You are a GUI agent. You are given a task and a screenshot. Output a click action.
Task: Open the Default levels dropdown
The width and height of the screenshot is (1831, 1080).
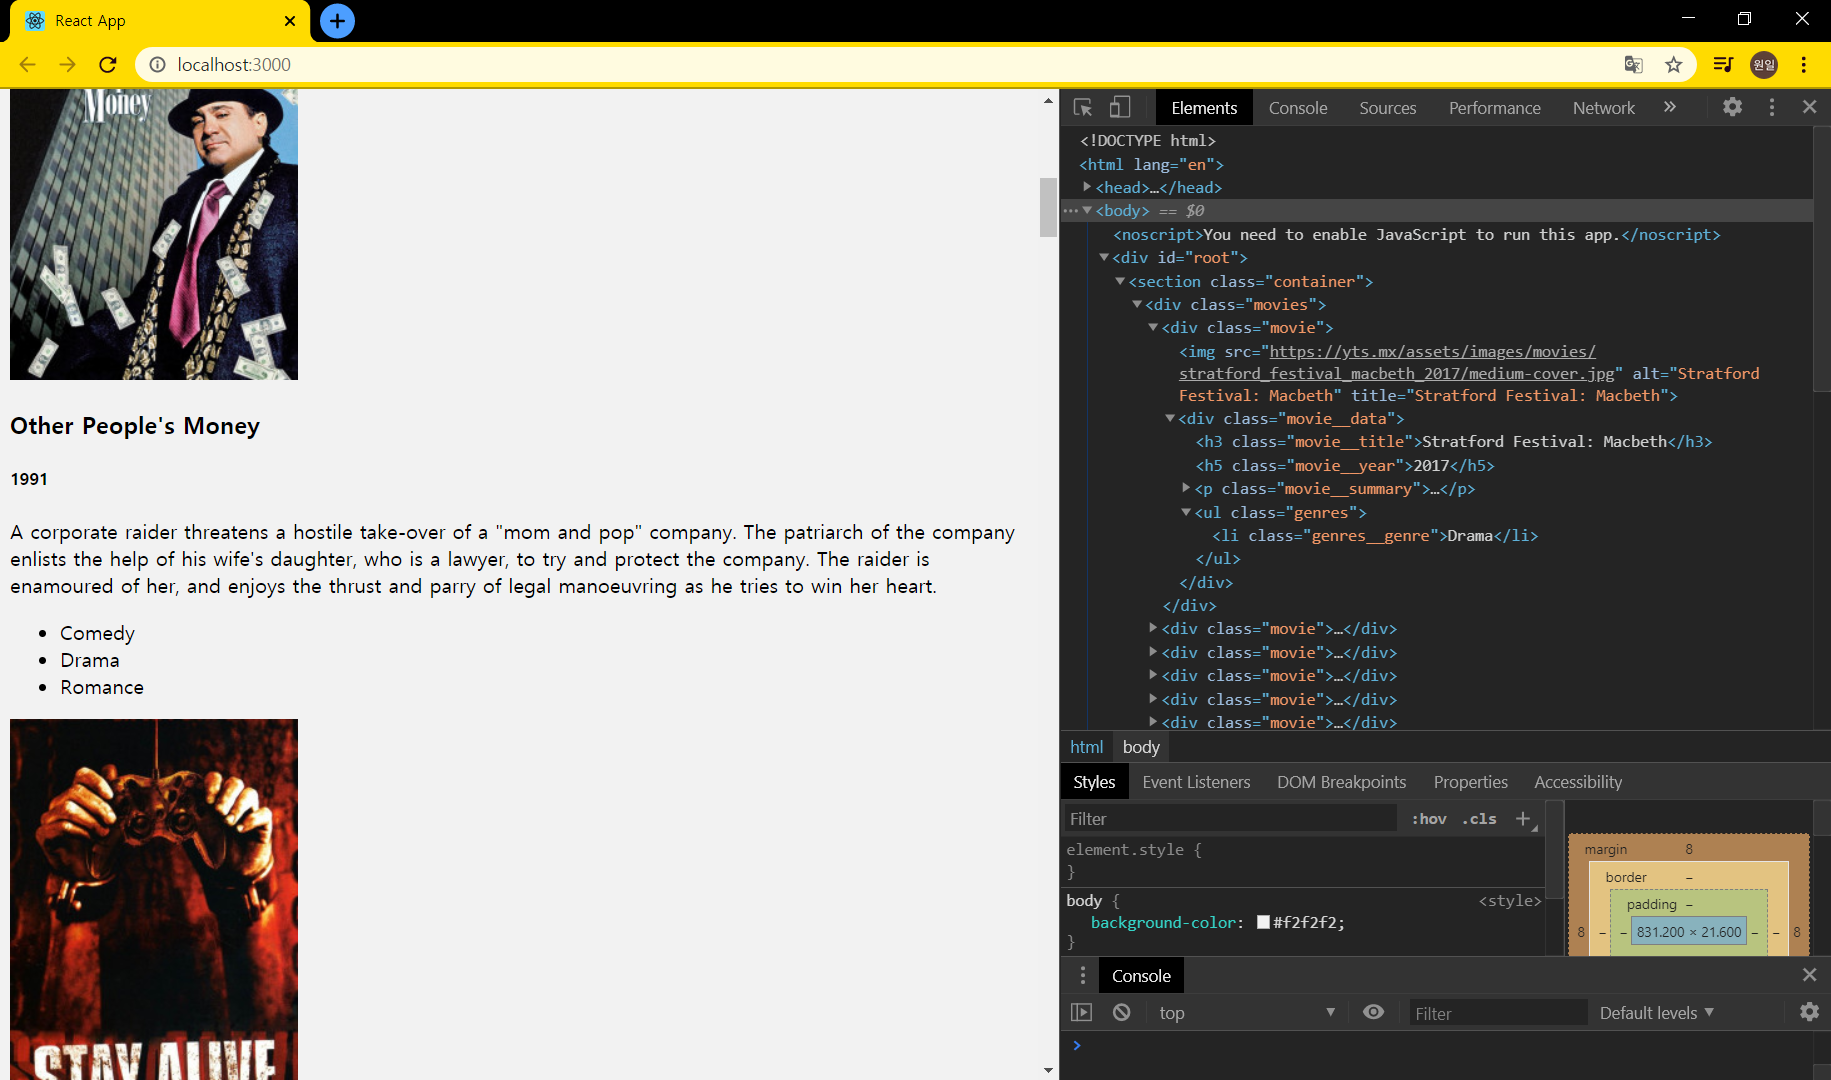point(1657,1013)
